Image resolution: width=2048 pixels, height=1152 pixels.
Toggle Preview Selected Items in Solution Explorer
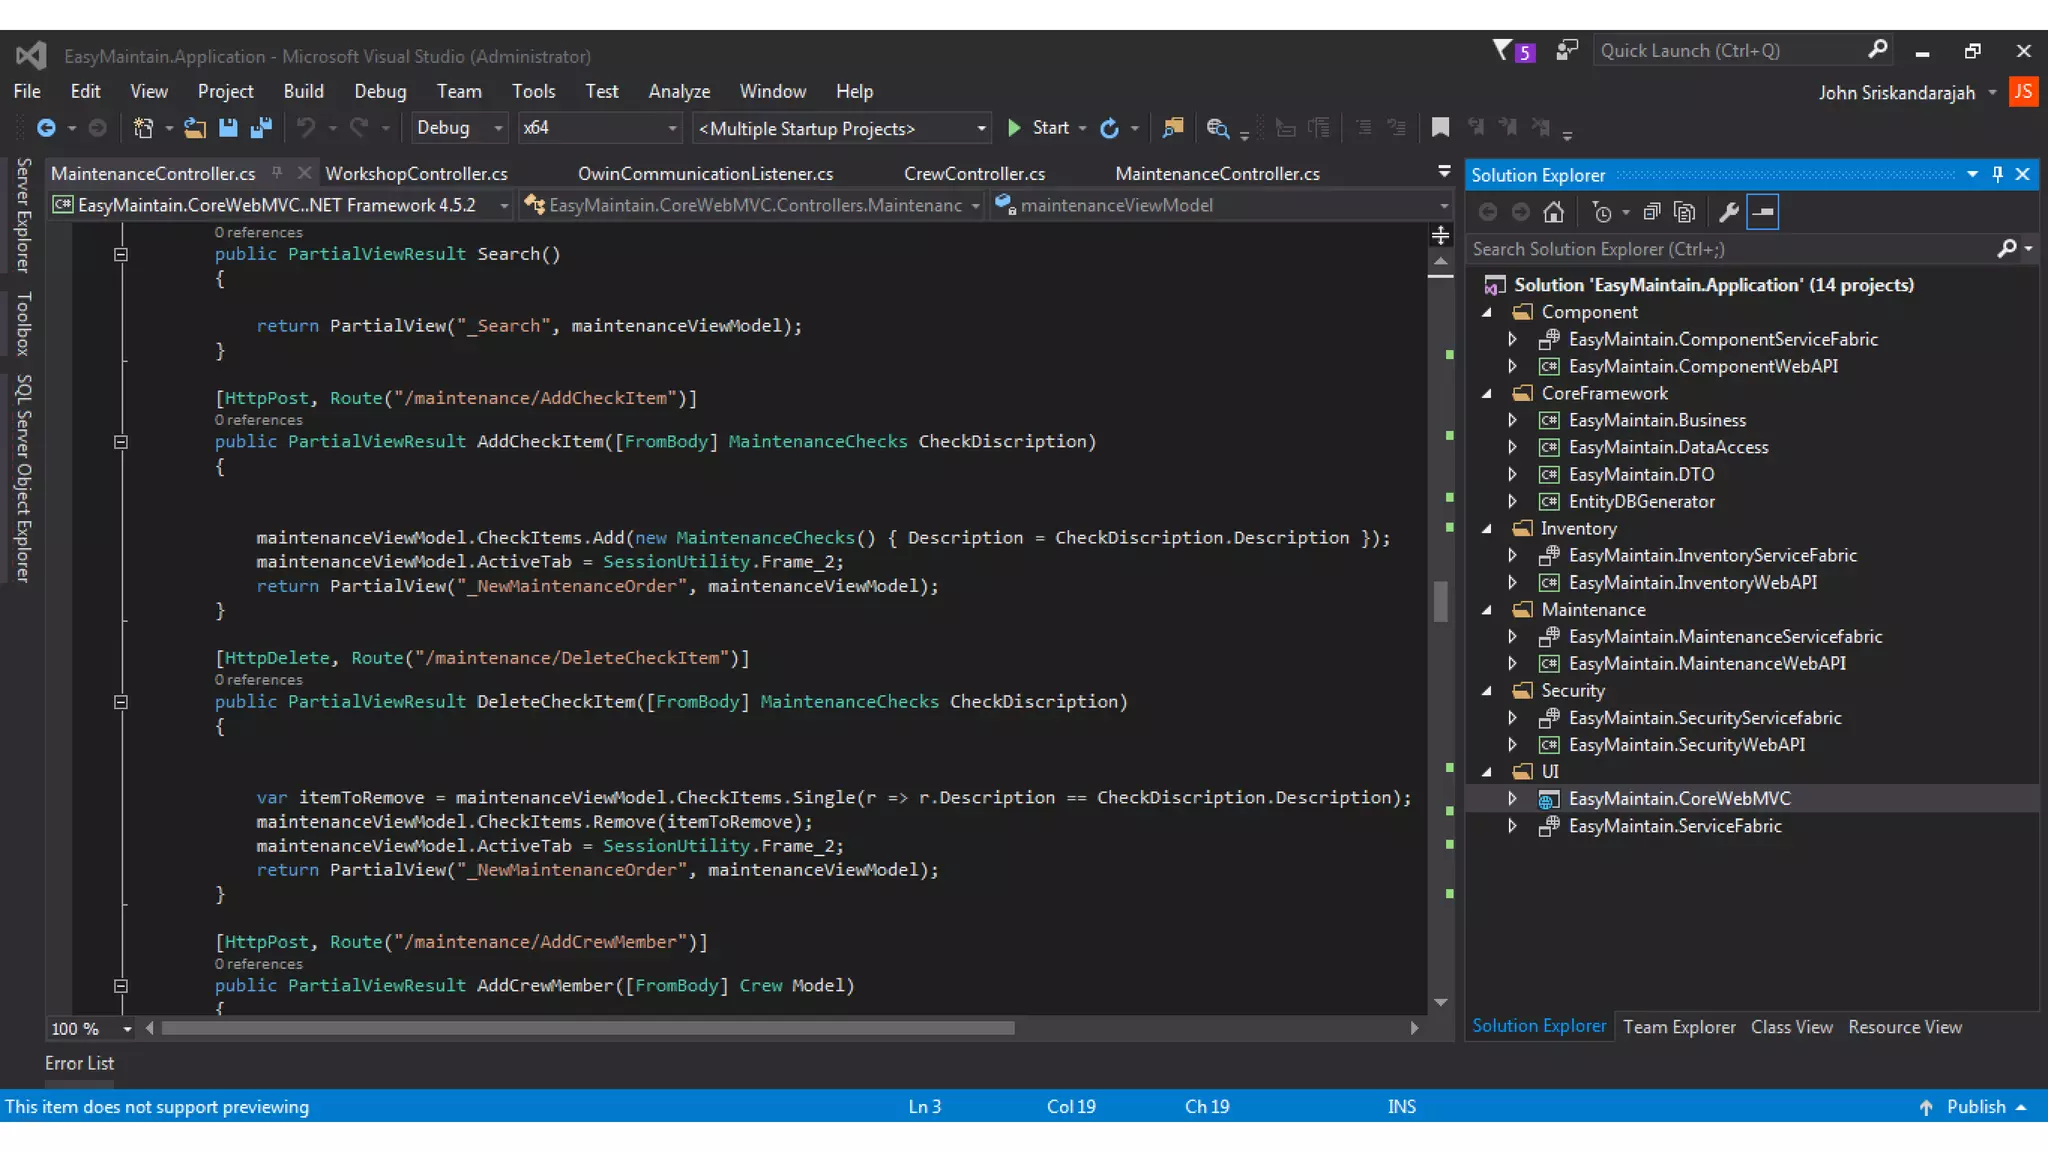click(x=1763, y=212)
